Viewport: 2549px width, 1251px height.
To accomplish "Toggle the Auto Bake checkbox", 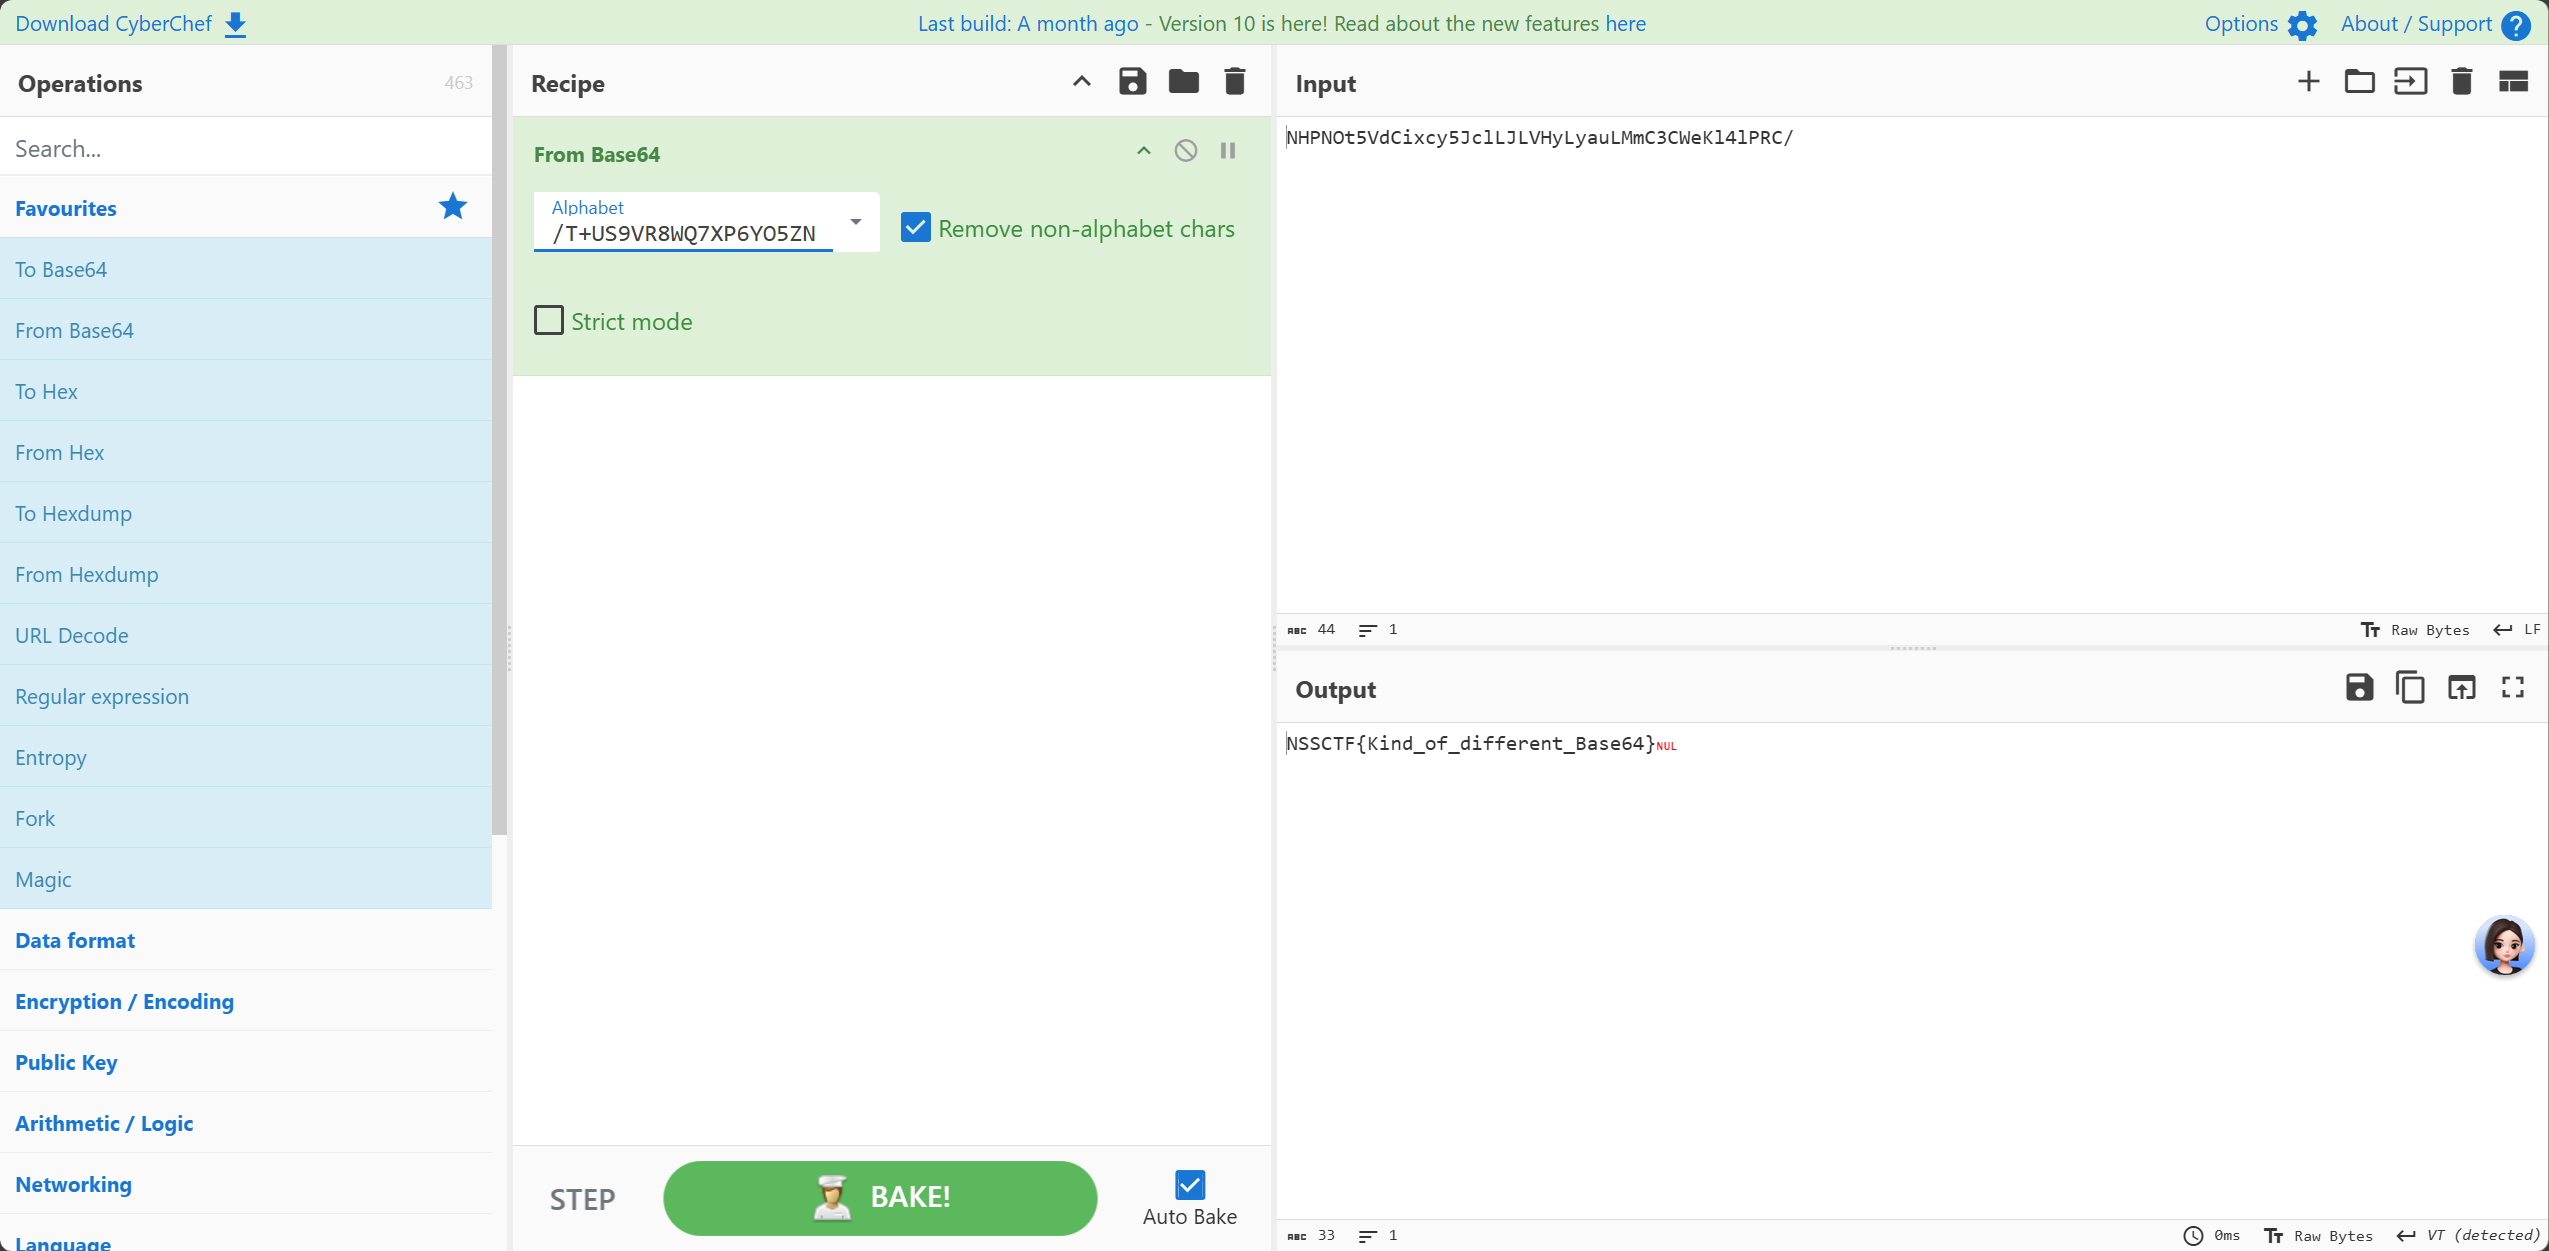I will pyautogui.click(x=1189, y=1185).
